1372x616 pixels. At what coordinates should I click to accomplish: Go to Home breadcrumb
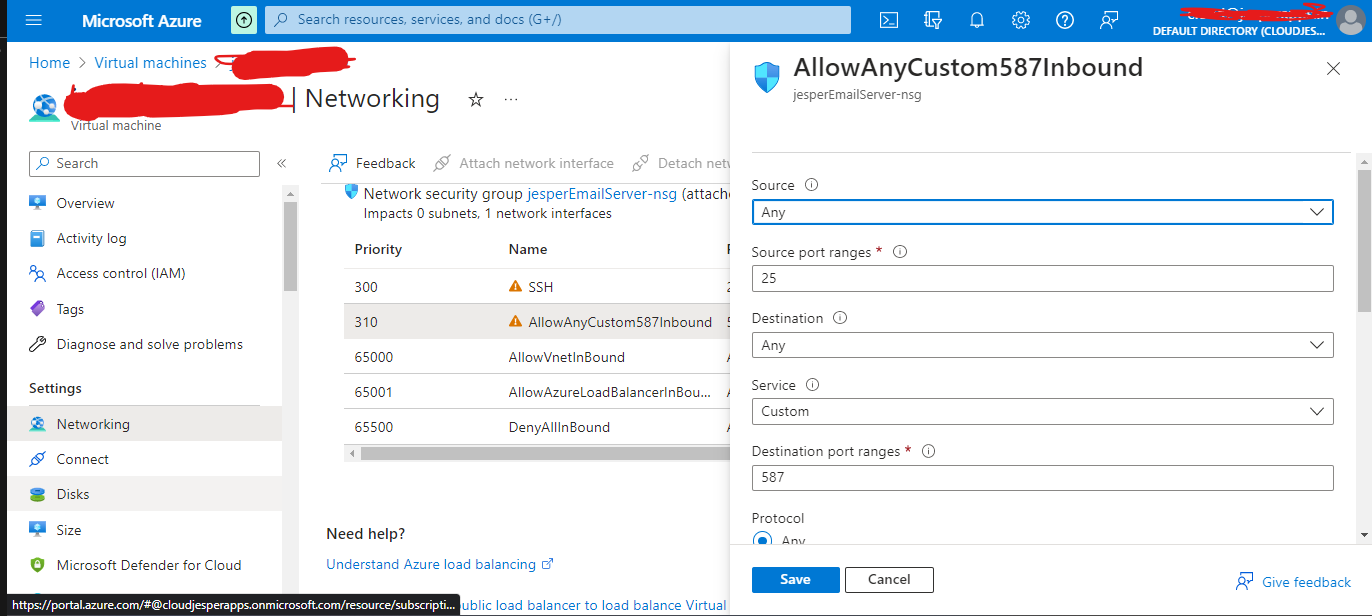click(x=50, y=63)
